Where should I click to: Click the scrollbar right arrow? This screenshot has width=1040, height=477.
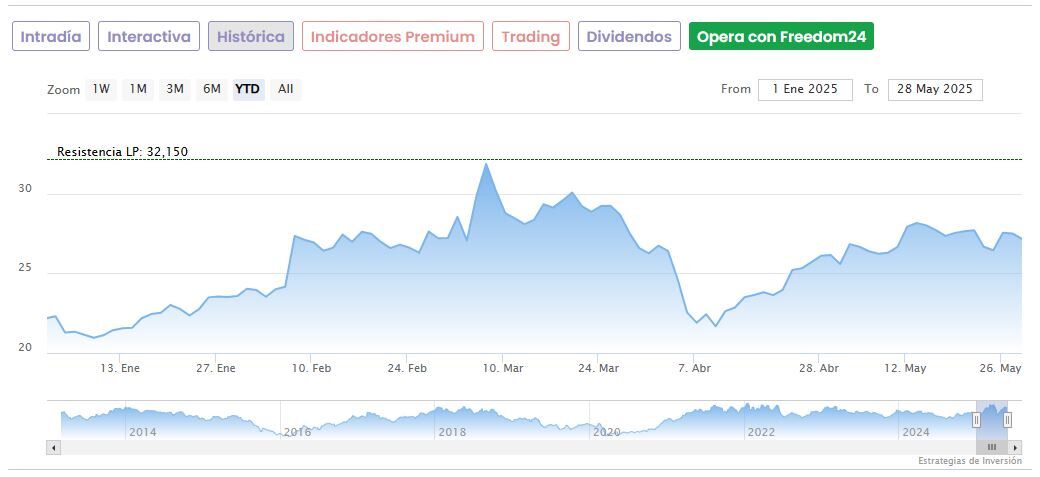[1015, 447]
